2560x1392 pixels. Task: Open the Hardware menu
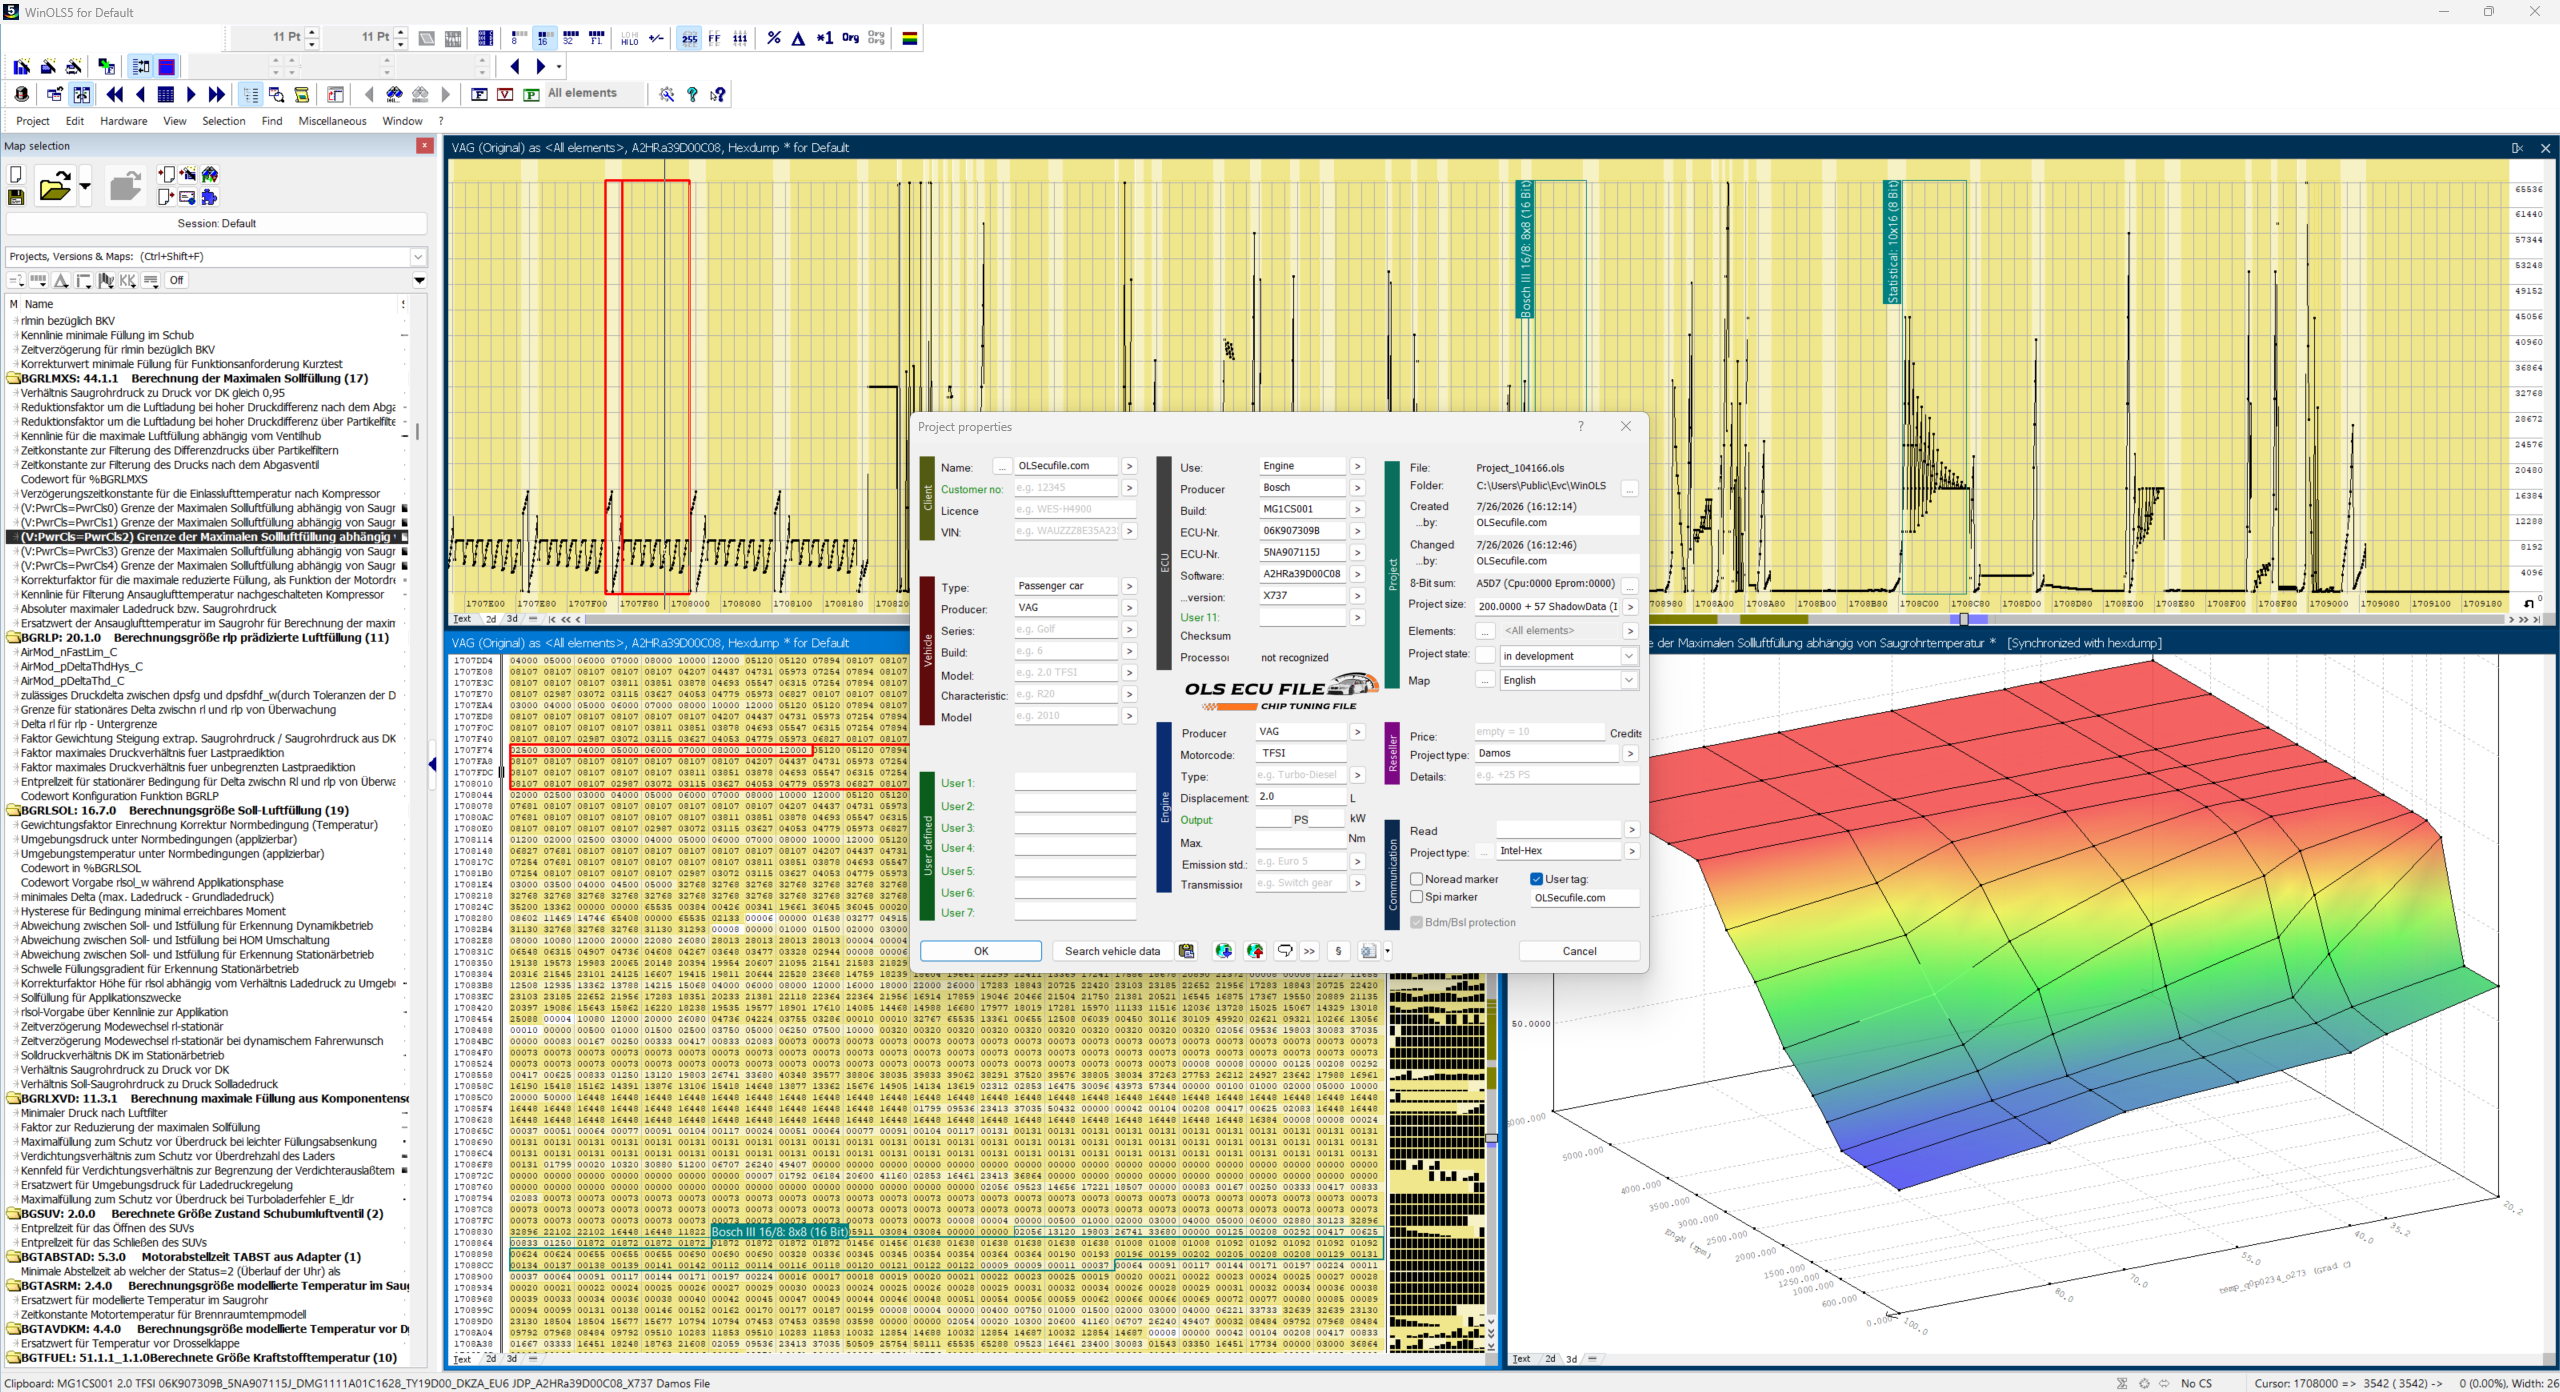[123, 121]
